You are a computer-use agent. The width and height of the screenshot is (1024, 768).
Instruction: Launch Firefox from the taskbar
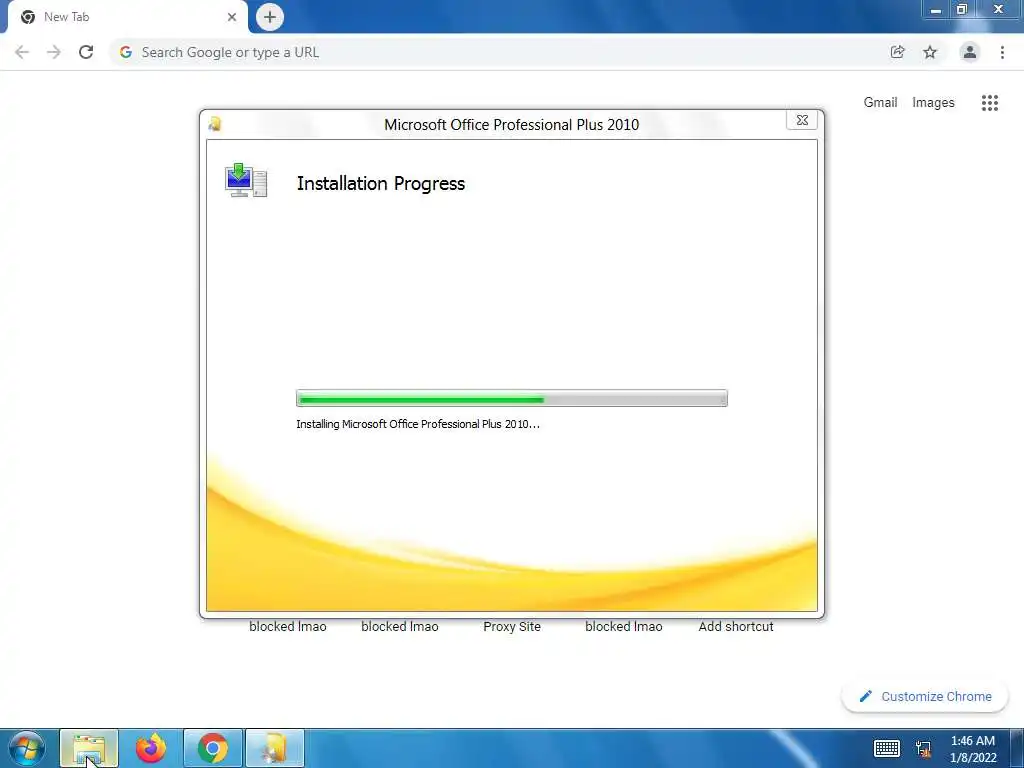pos(151,748)
